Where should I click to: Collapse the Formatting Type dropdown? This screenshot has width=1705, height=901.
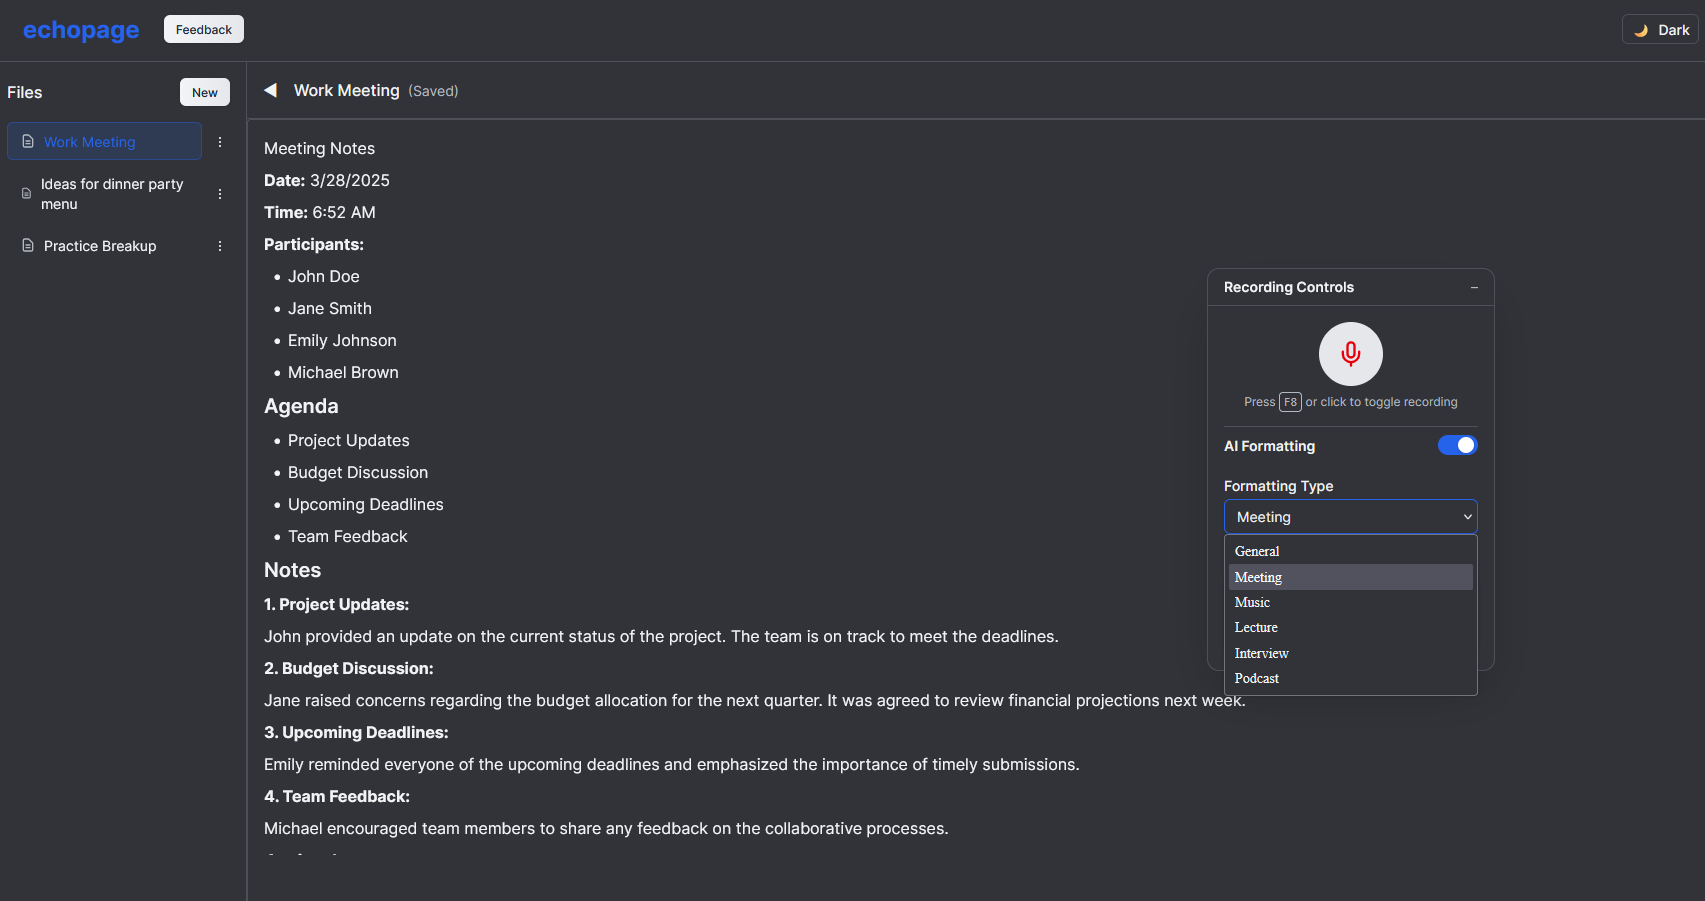coord(1350,517)
